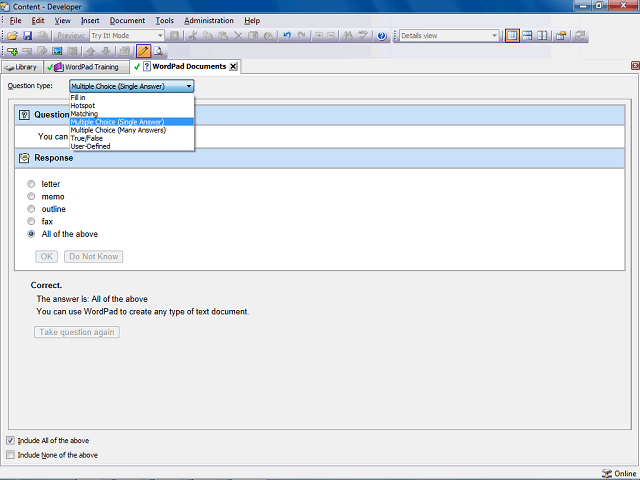Select the All of the above radio button

[x=31, y=234]
